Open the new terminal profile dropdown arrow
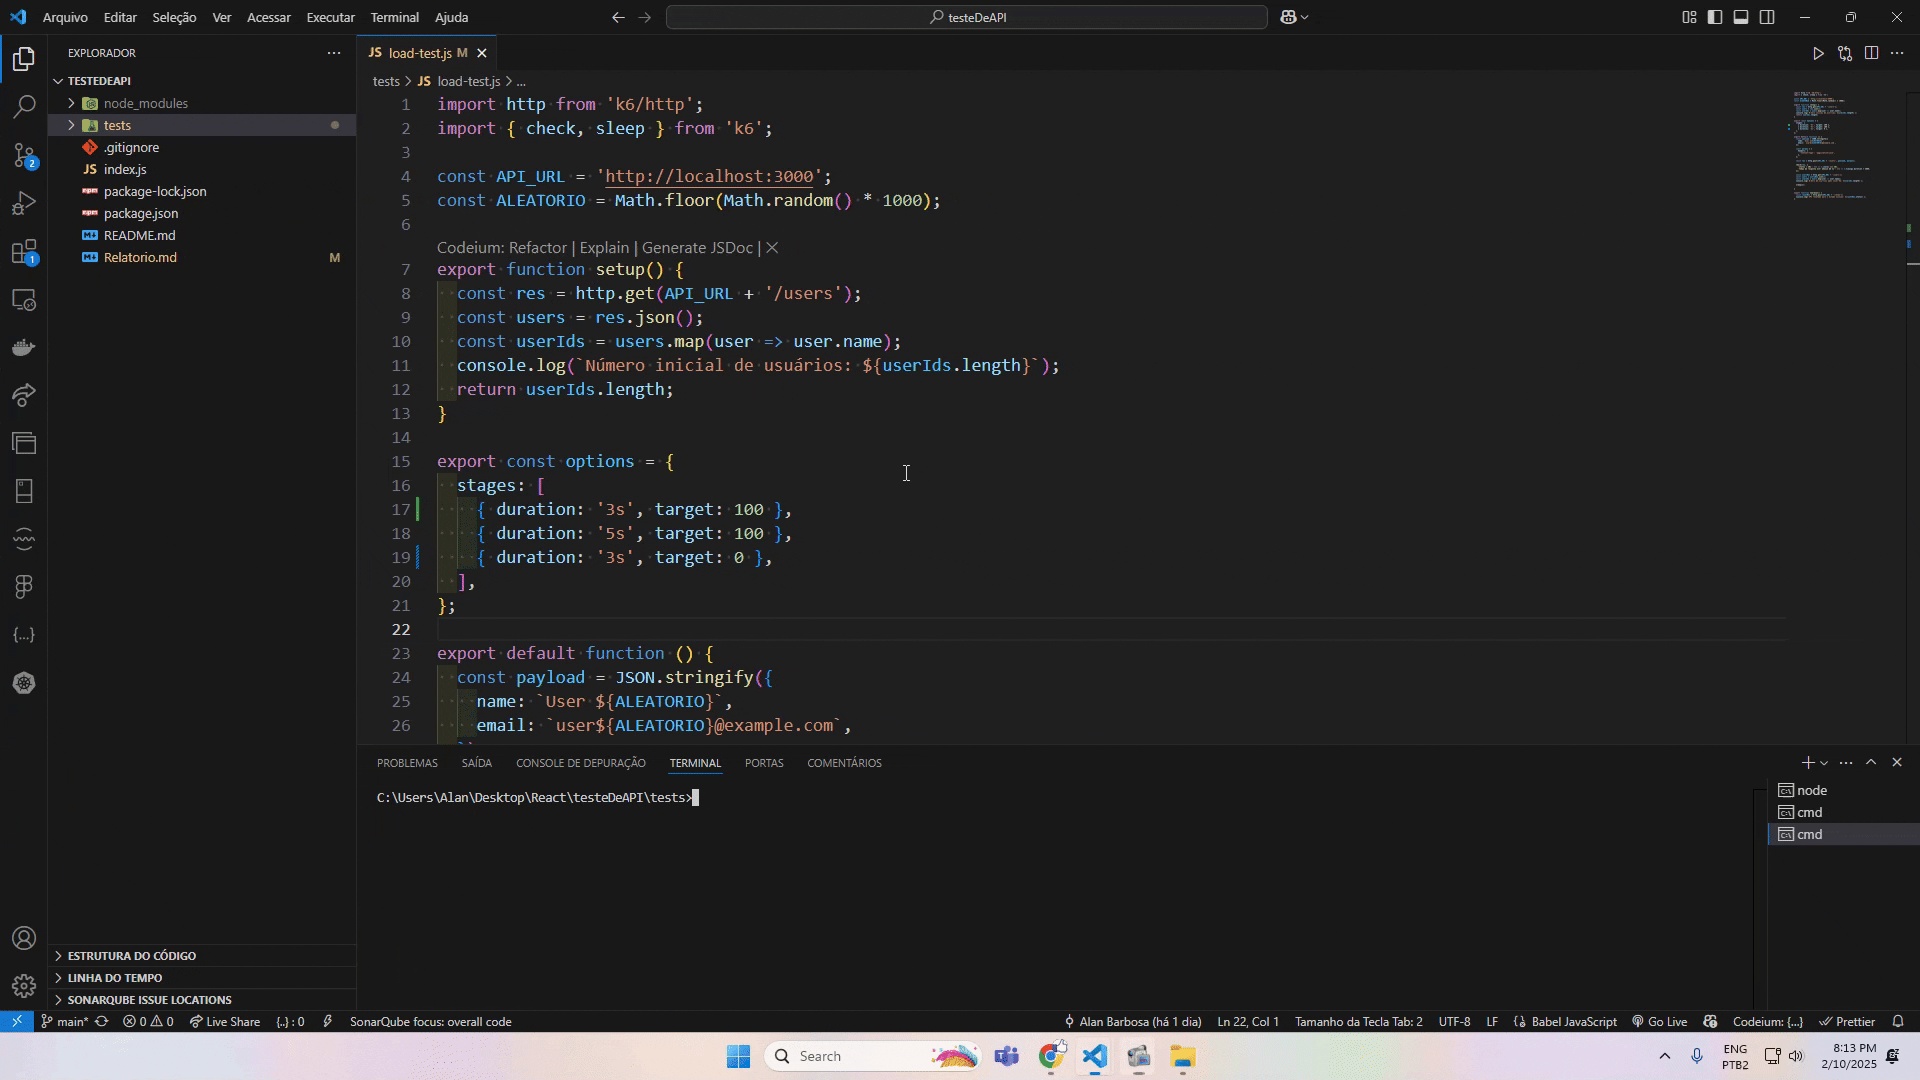Viewport: 1920px width, 1080px height. pyautogui.click(x=1824, y=763)
